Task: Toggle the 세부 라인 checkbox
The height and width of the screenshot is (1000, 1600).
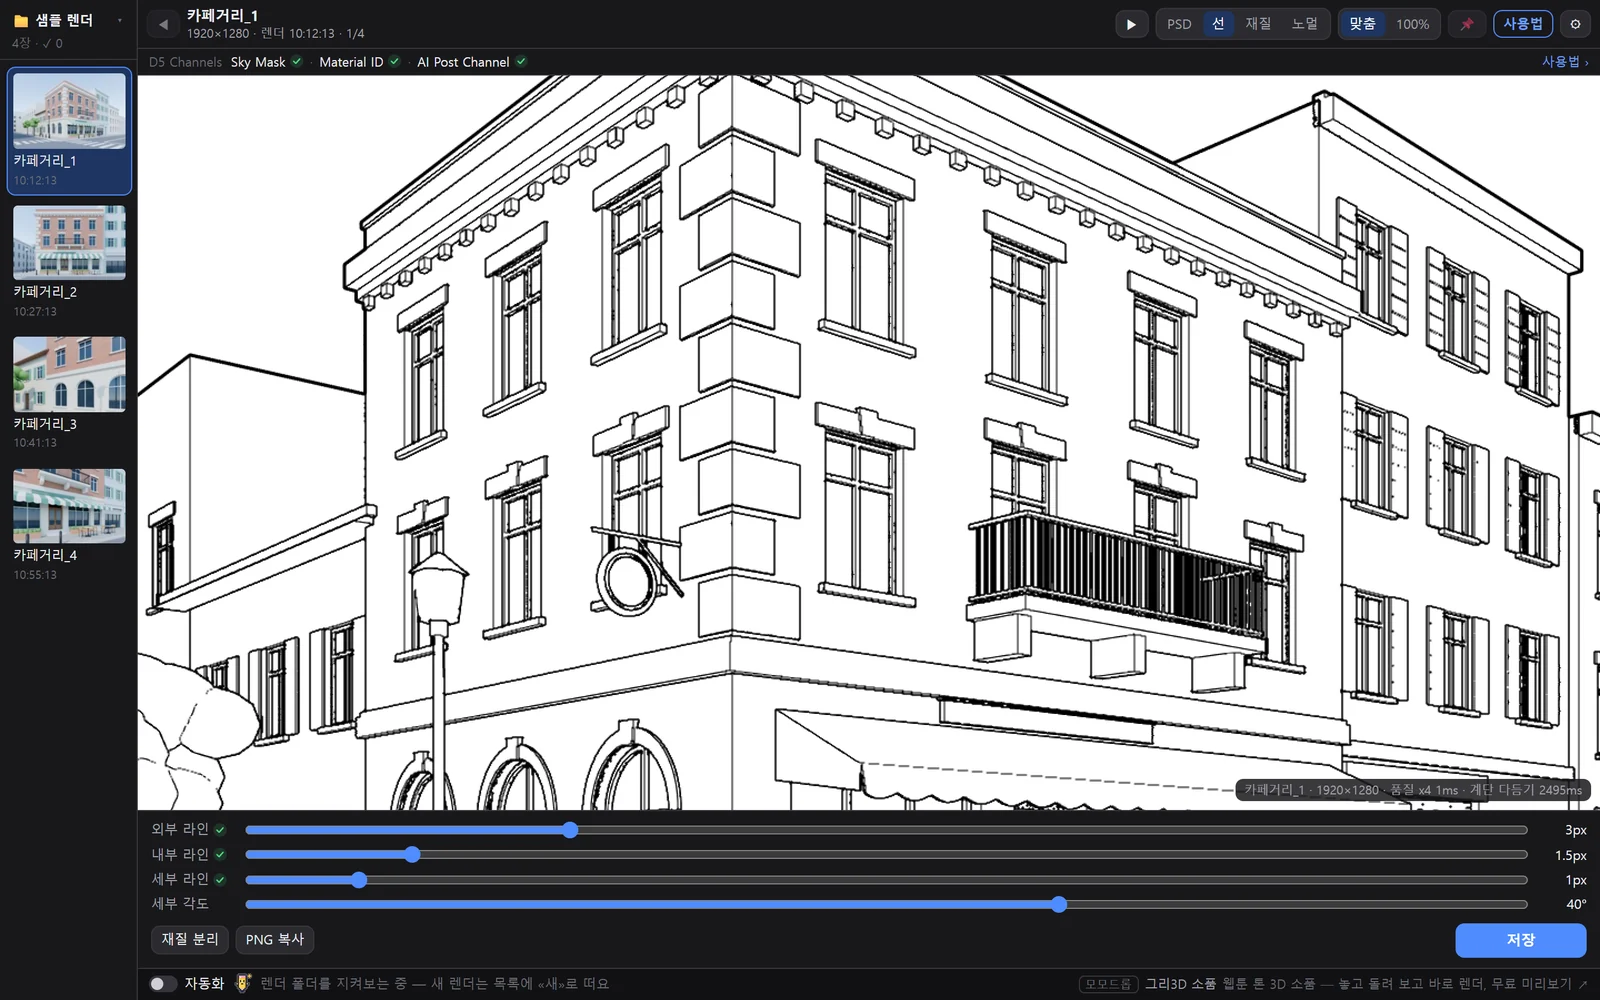Action: coord(220,880)
